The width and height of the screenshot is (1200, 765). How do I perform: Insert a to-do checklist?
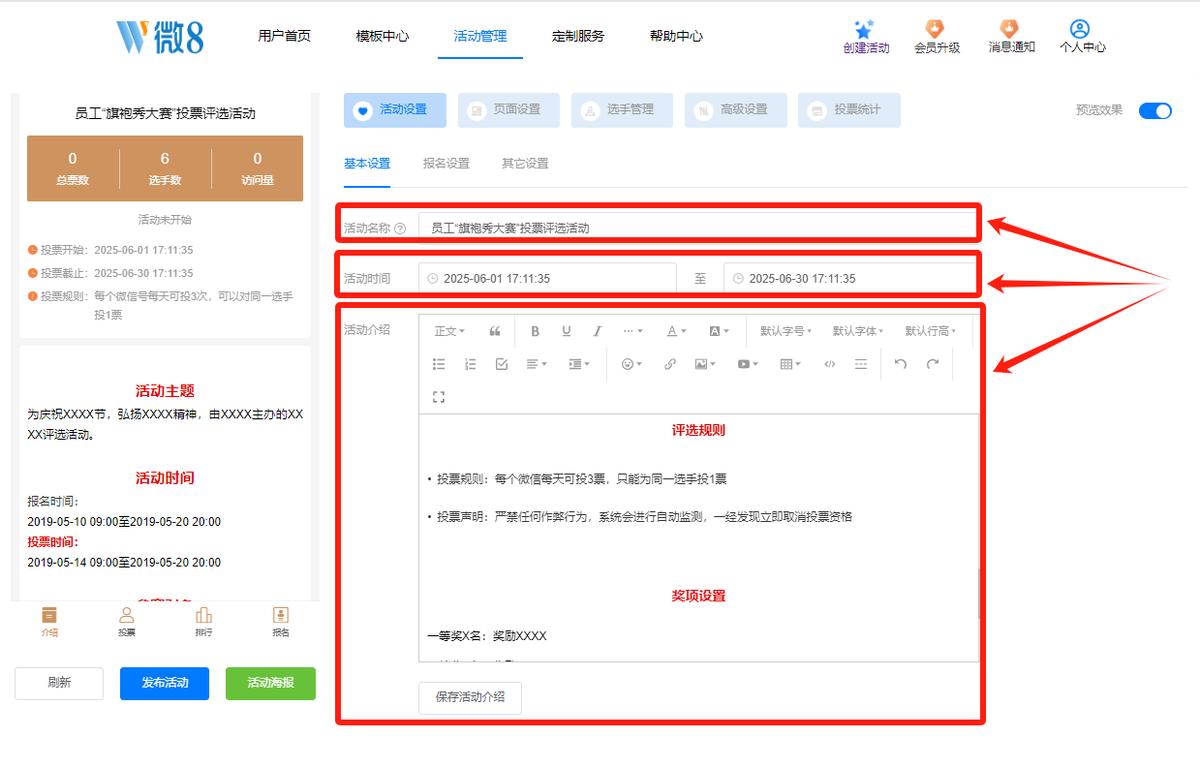(x=502, y=364)
